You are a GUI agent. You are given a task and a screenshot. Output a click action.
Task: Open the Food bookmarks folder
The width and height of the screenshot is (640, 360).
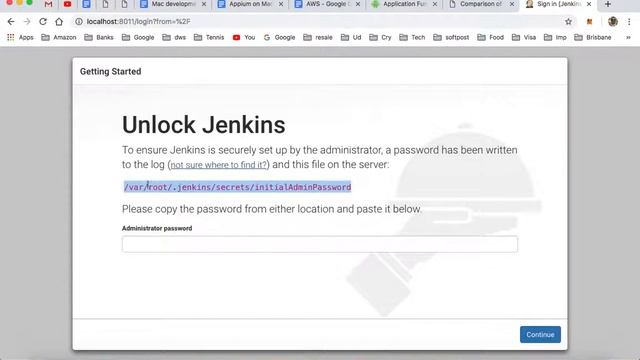[491, 37]
